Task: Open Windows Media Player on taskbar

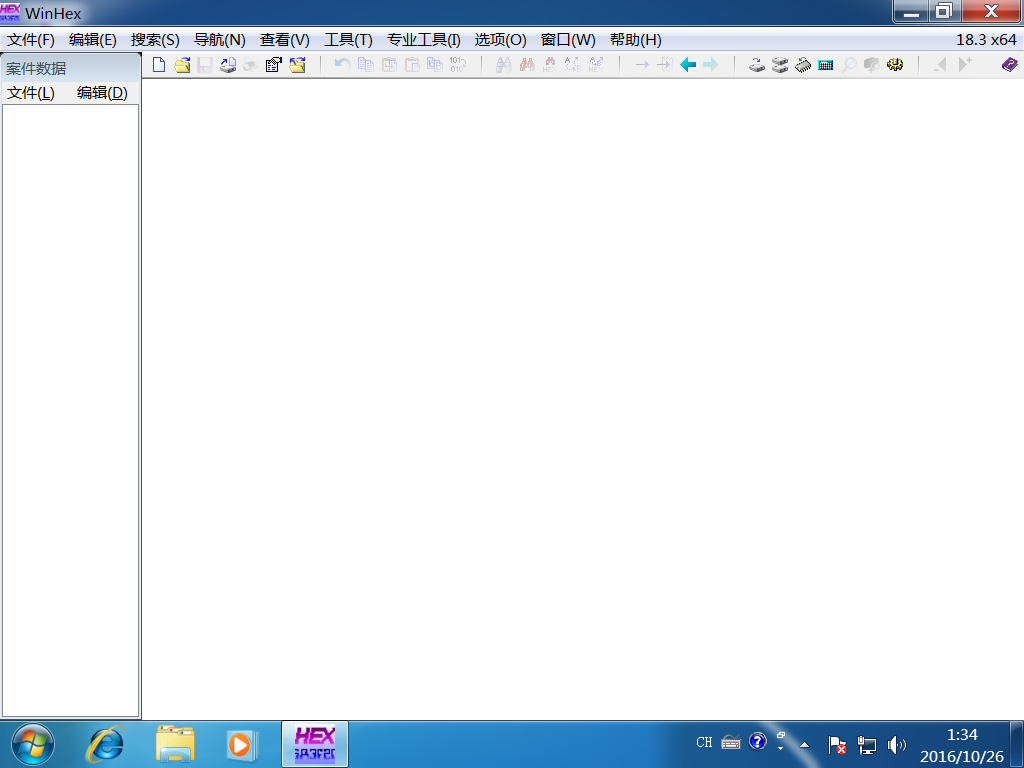Action: click(242, 744)
